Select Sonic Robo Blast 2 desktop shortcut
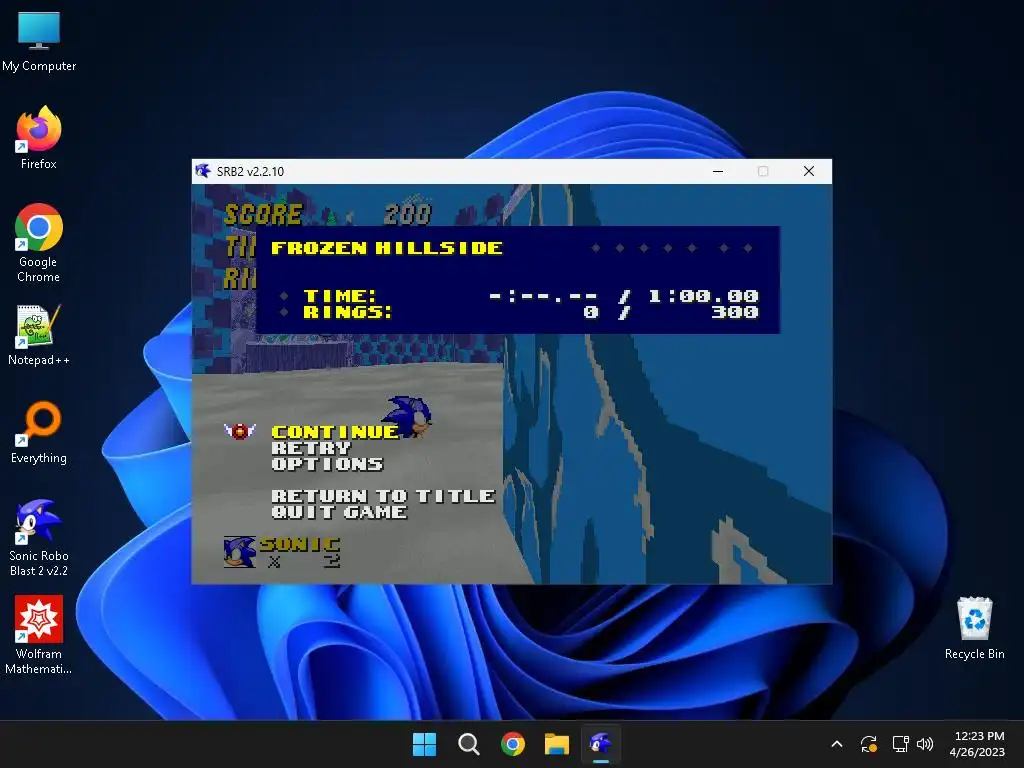1024x768 pixels. (x=39, y=537)
